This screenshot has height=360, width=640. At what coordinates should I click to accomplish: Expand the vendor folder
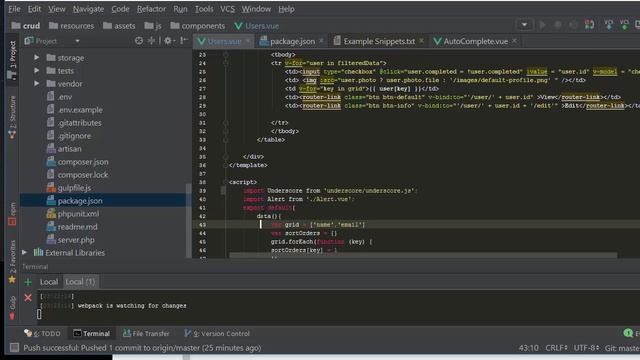(37, 83)
